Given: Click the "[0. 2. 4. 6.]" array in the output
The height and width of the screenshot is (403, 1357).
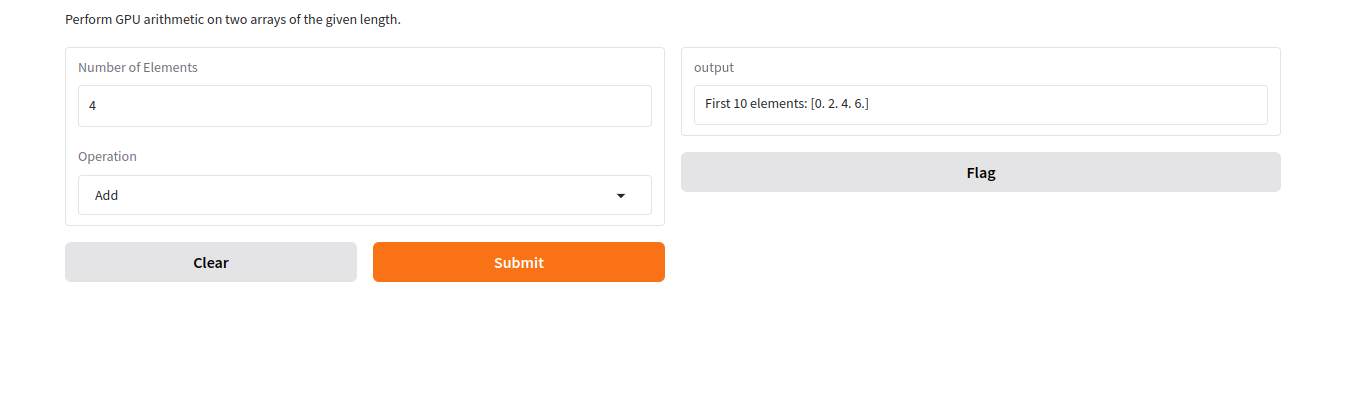Looking at the screenshot, I should tap(839, 104).
